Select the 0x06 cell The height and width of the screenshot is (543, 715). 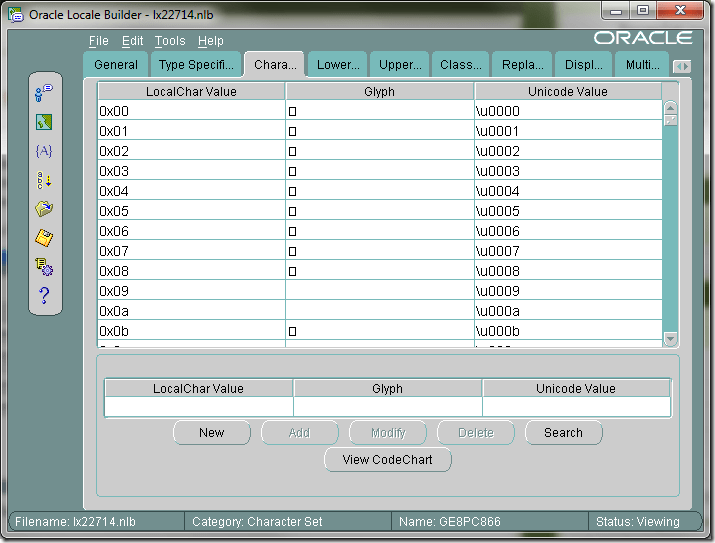pyautogui.click(x=192, y=231)
